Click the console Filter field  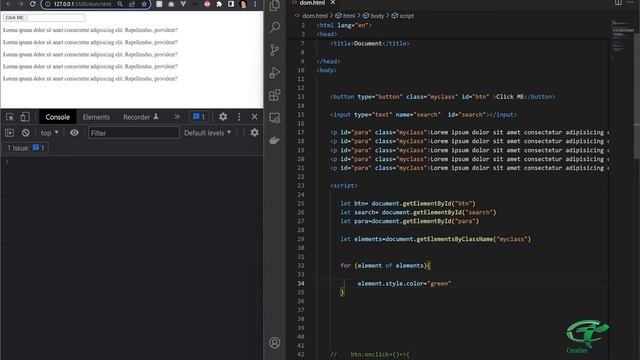[x=133, y=133]
